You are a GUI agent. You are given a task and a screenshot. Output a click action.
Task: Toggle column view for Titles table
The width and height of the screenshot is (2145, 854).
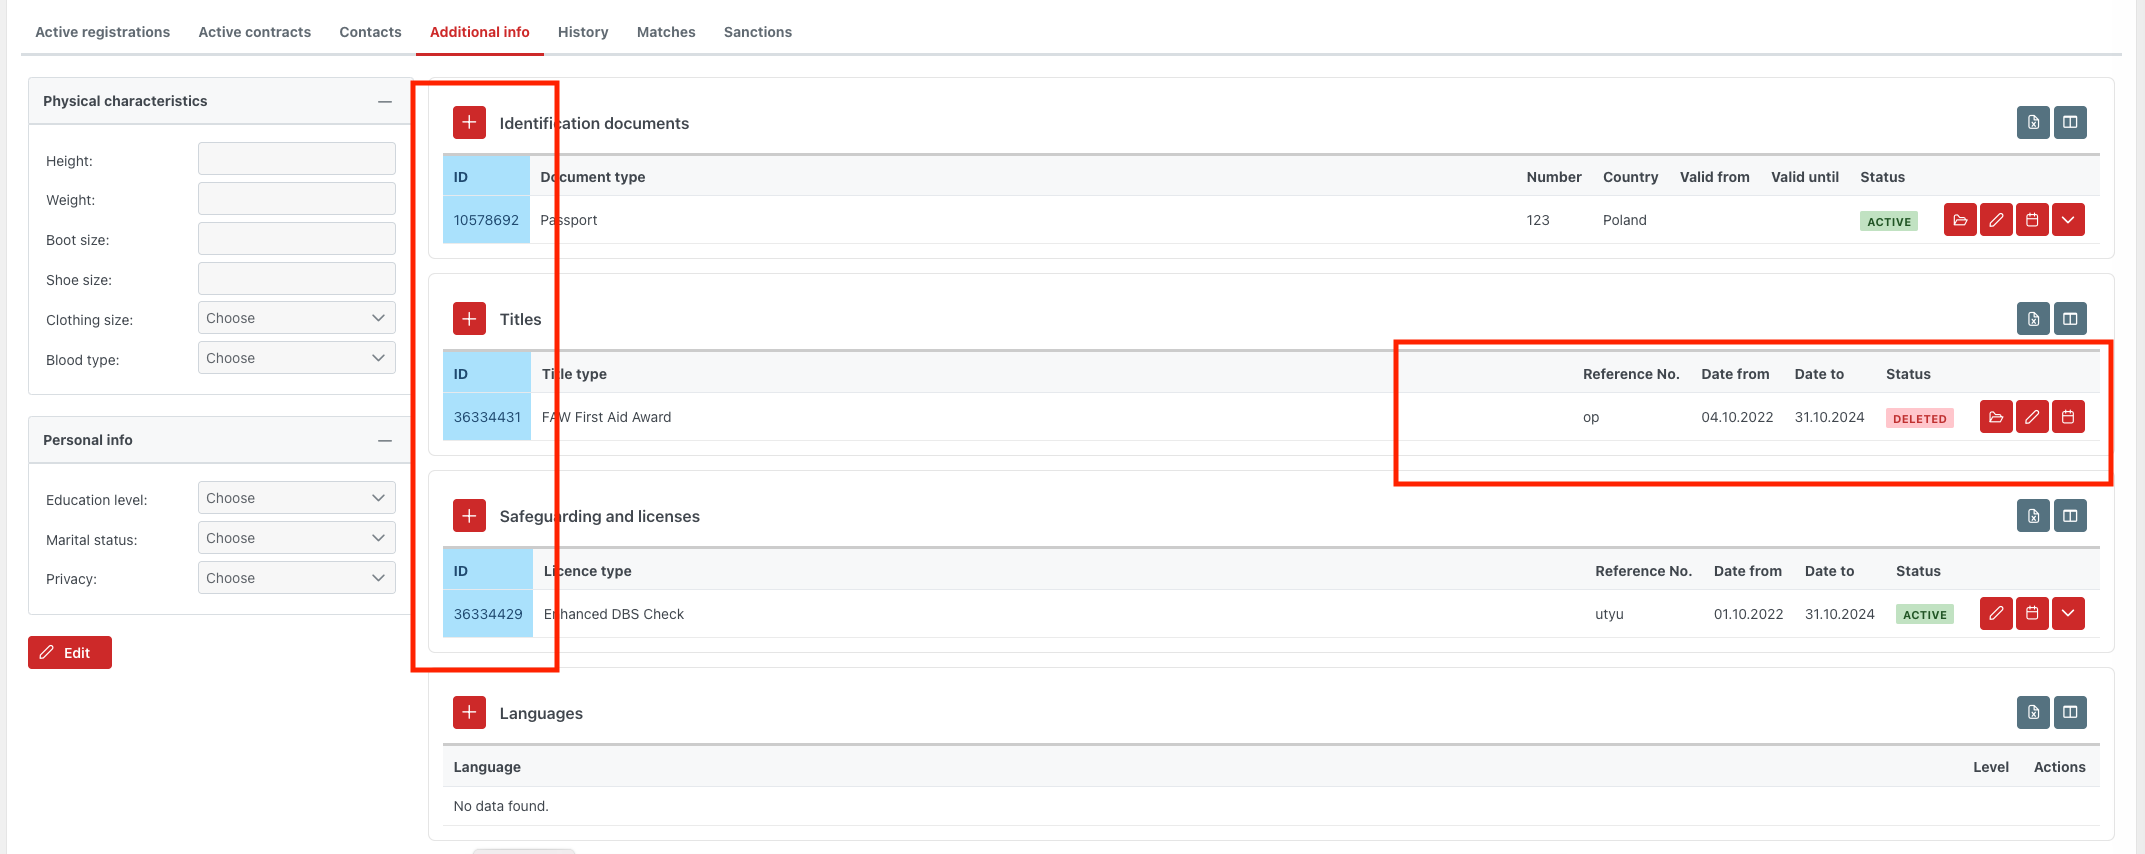[x=2070, y=319]
